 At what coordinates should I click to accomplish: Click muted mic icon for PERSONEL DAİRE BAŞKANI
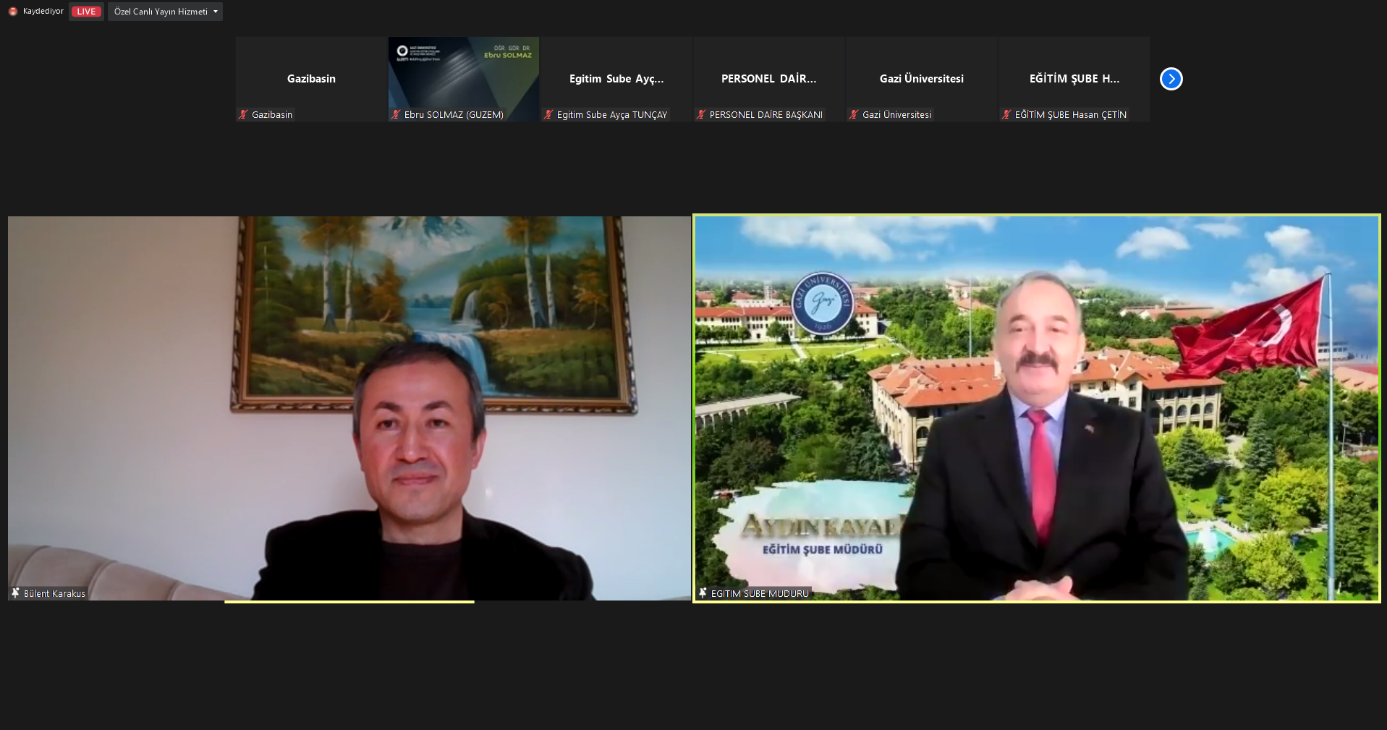(701, 115)
